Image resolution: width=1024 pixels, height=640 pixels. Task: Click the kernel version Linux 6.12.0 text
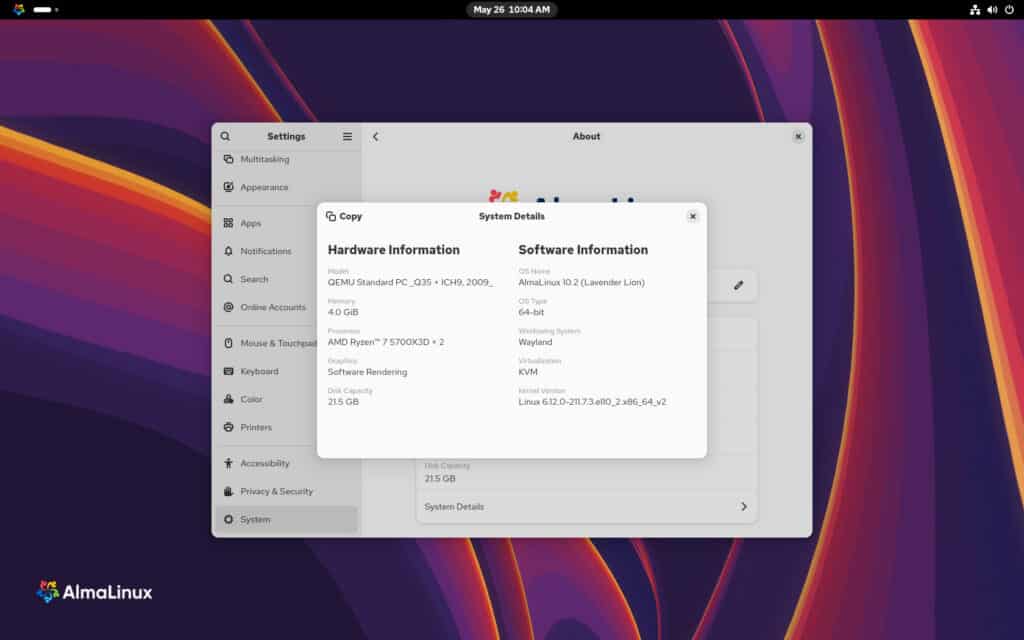click(592, 402)
